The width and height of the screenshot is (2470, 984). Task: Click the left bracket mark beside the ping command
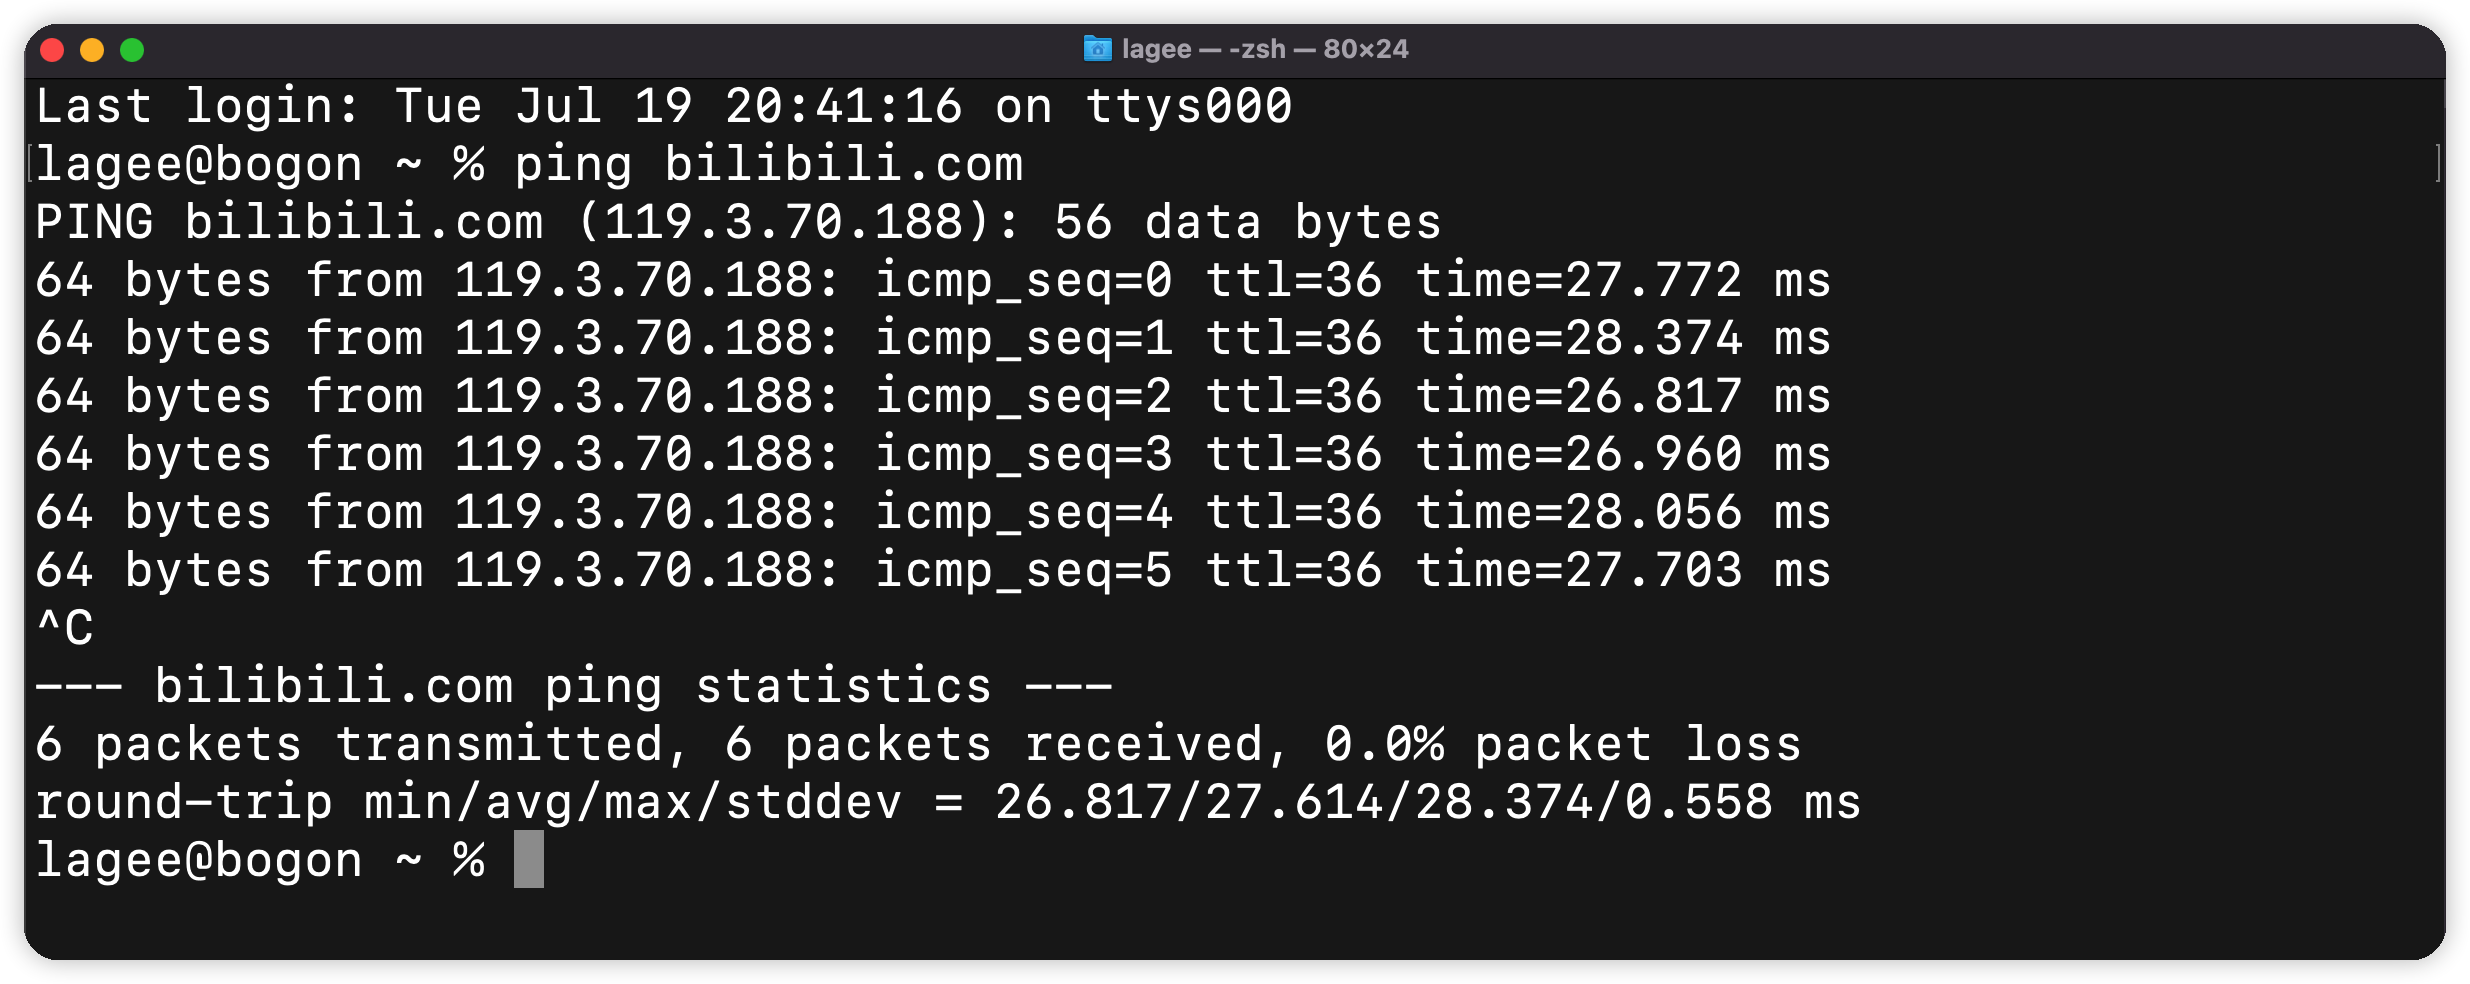pos(31,165)
